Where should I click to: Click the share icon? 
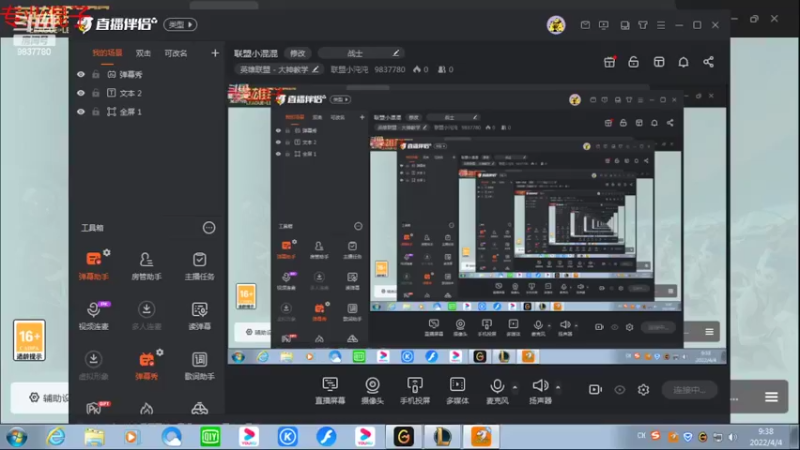click(708, 62)
